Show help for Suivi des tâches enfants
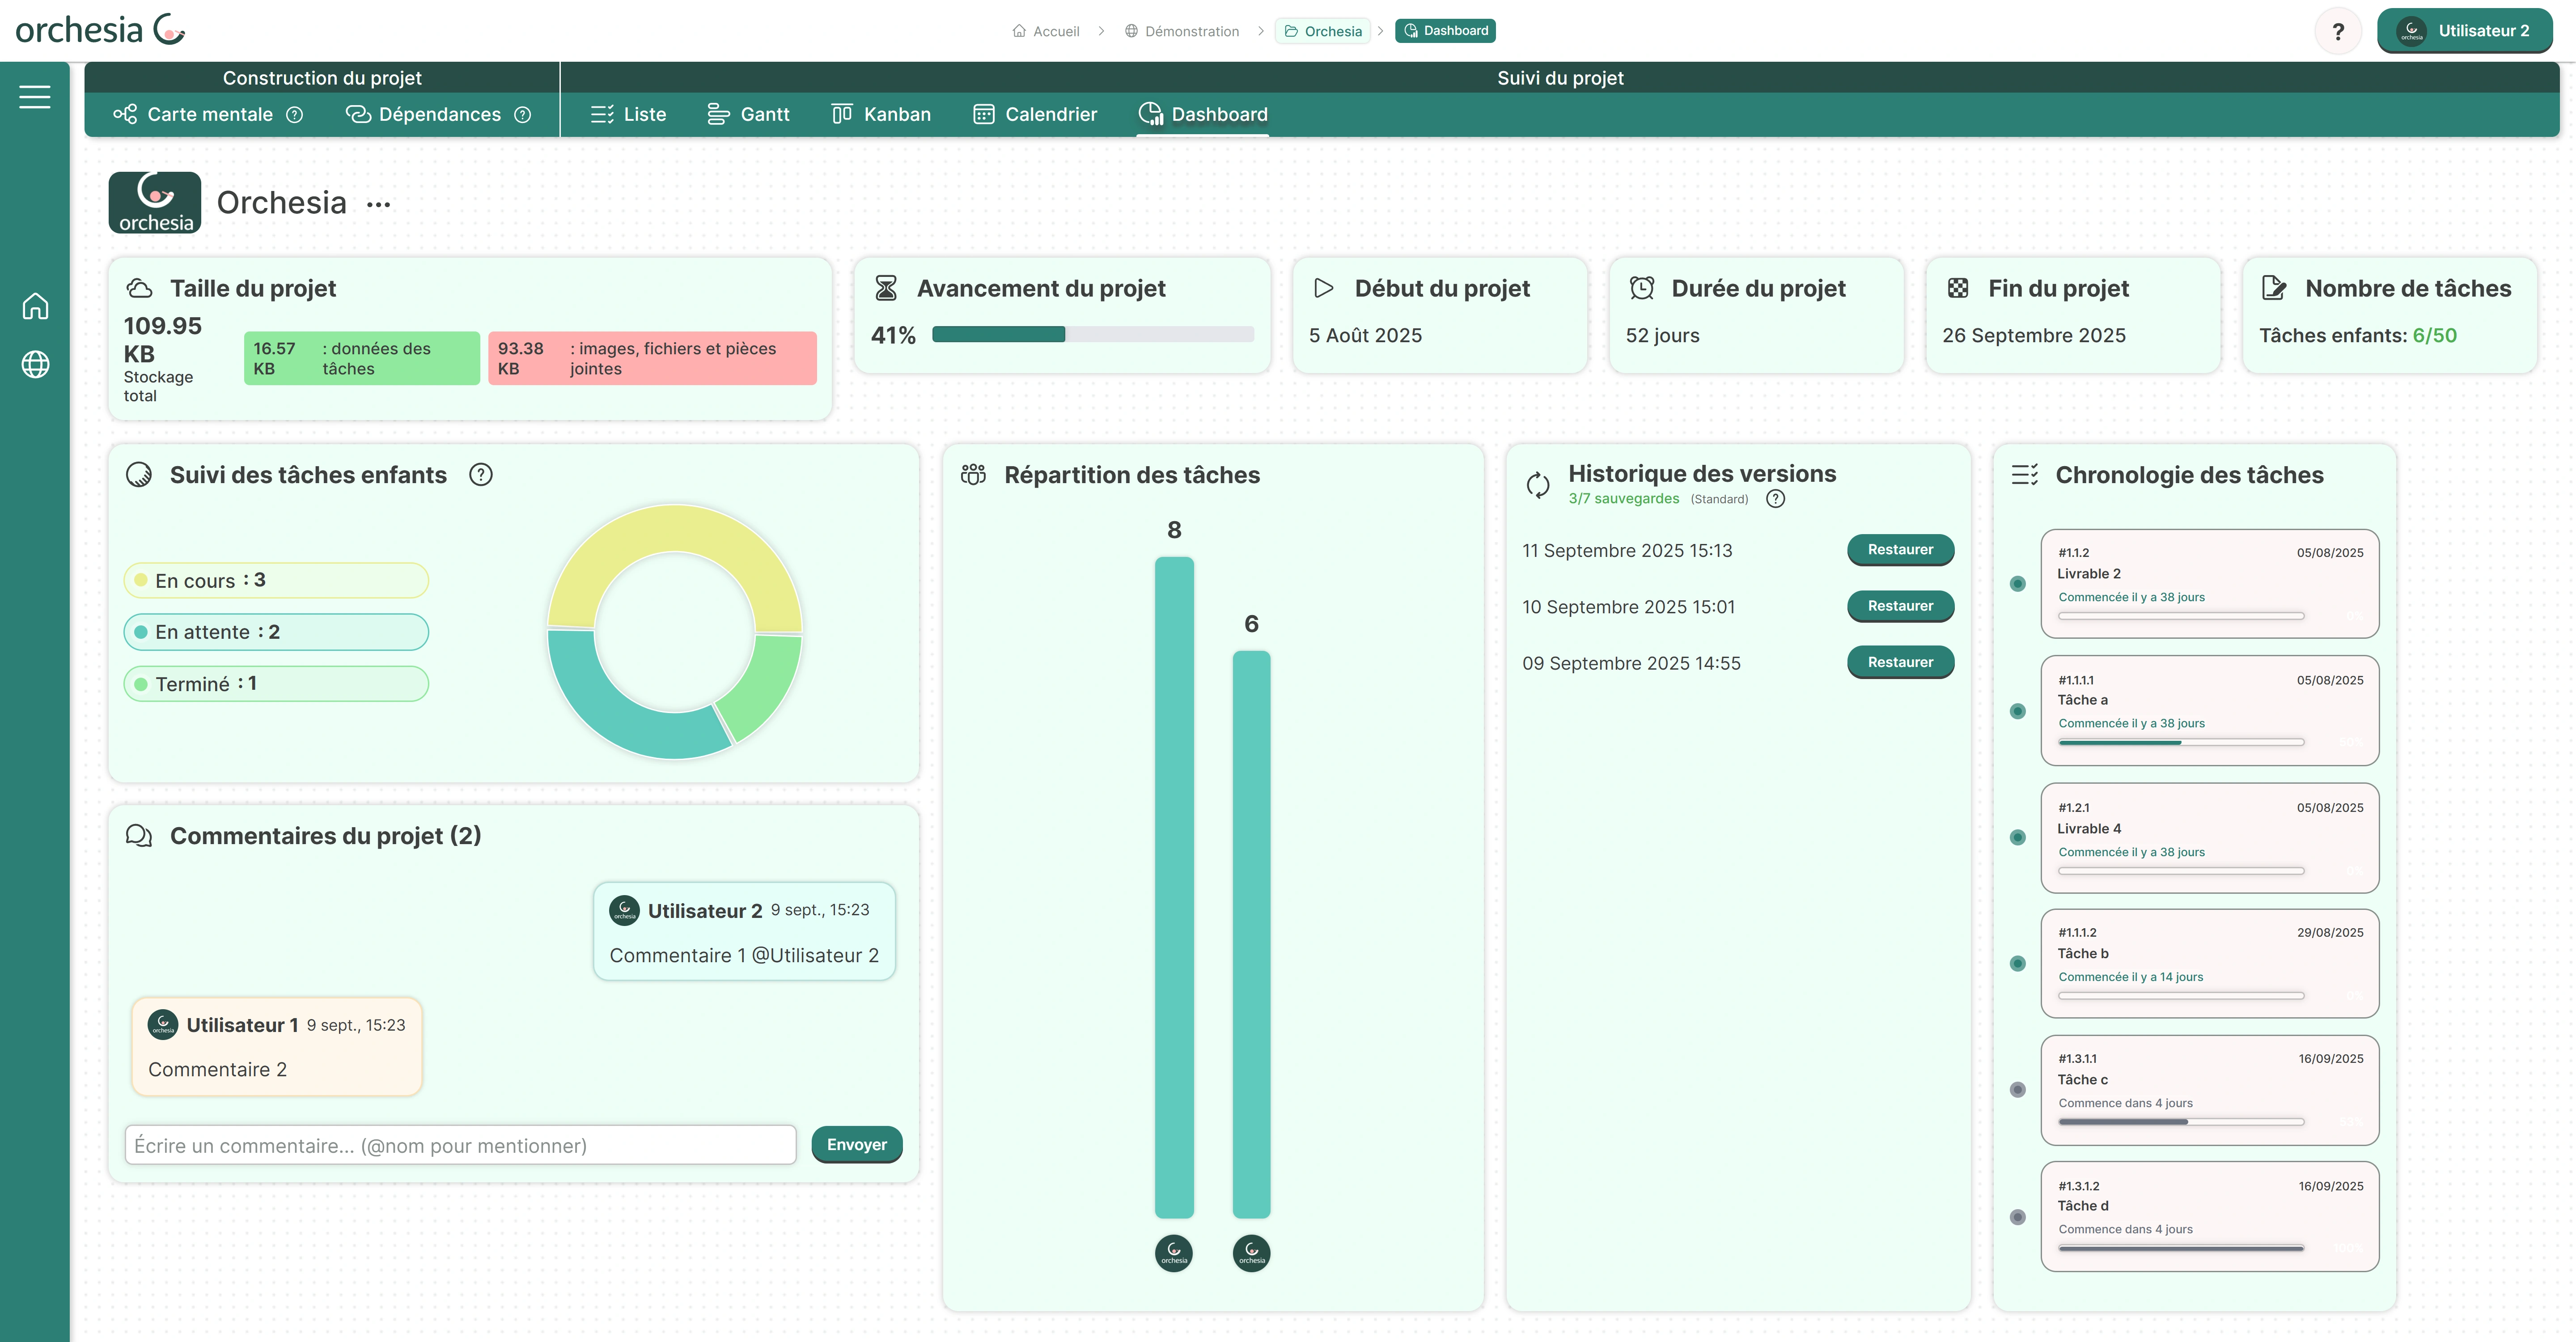 [x=481, y=475]
